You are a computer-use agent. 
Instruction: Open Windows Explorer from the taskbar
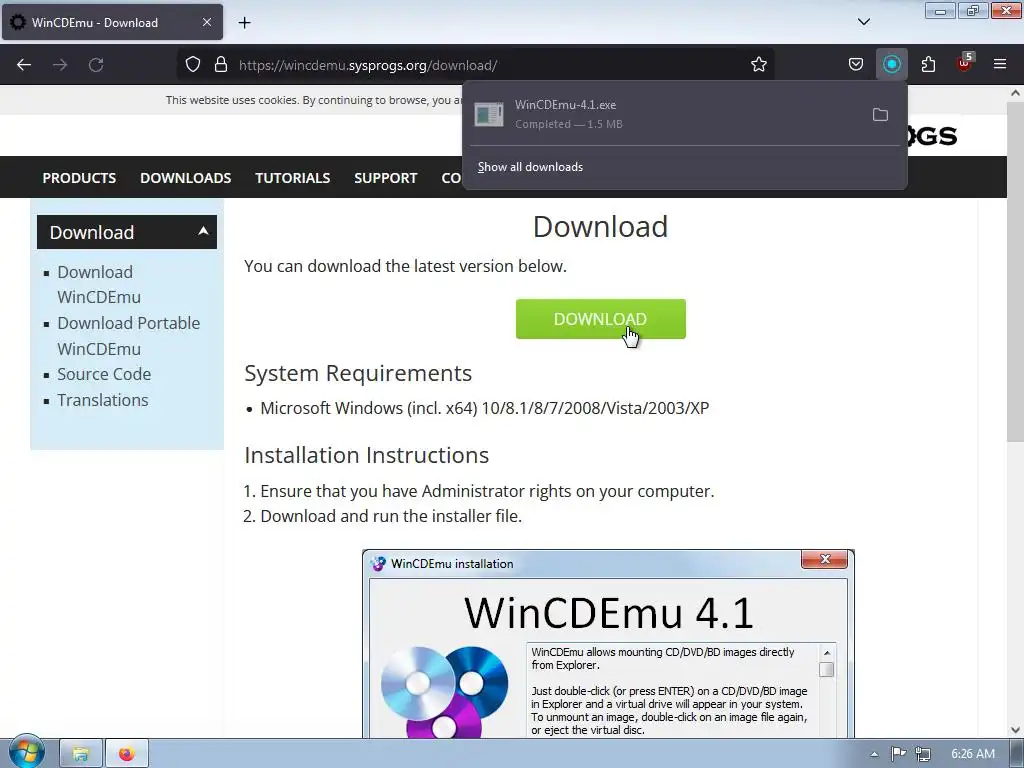81,754
